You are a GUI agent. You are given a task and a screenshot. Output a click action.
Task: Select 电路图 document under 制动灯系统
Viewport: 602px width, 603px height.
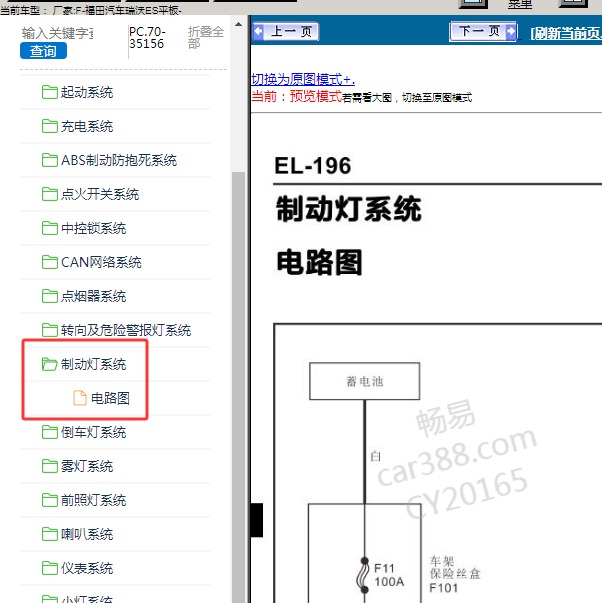point(110,398)
